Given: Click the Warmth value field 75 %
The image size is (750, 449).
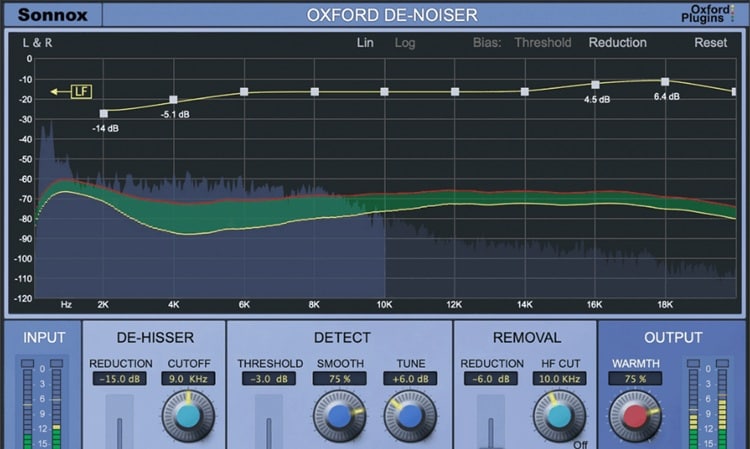Looking at the screenshot, I should point(635,379).
